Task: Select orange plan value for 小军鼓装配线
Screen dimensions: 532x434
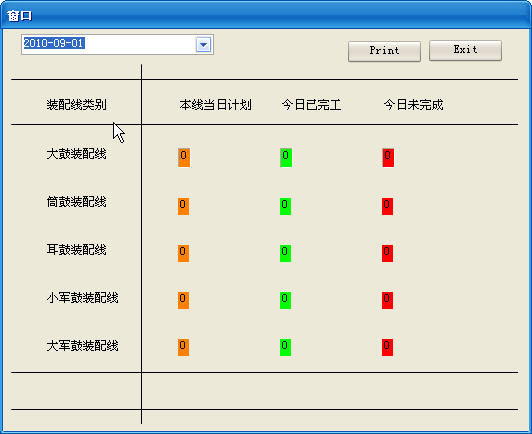Action: 183,300
